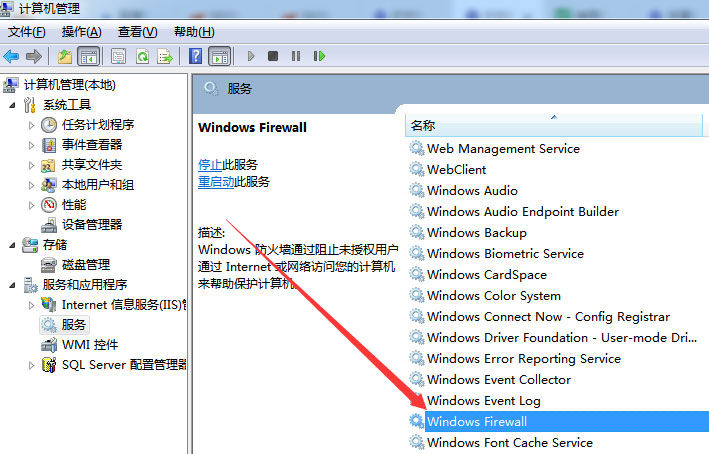Expand the 任务计划程序 node
This screenshot has height=454, width=709.
click(31, 125)
